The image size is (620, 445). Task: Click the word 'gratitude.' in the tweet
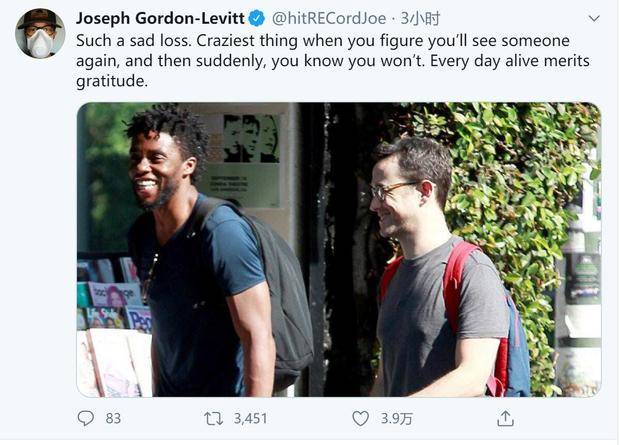pos(112,81)
